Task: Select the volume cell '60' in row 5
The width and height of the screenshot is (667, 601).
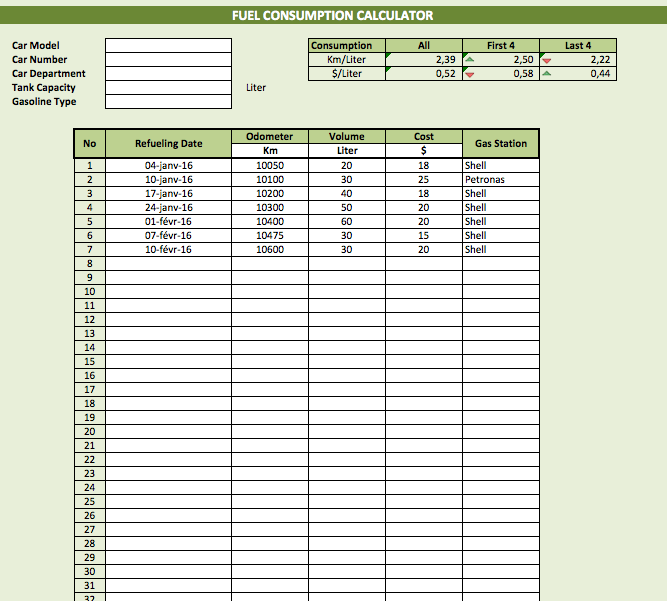Action: point(347,222)
